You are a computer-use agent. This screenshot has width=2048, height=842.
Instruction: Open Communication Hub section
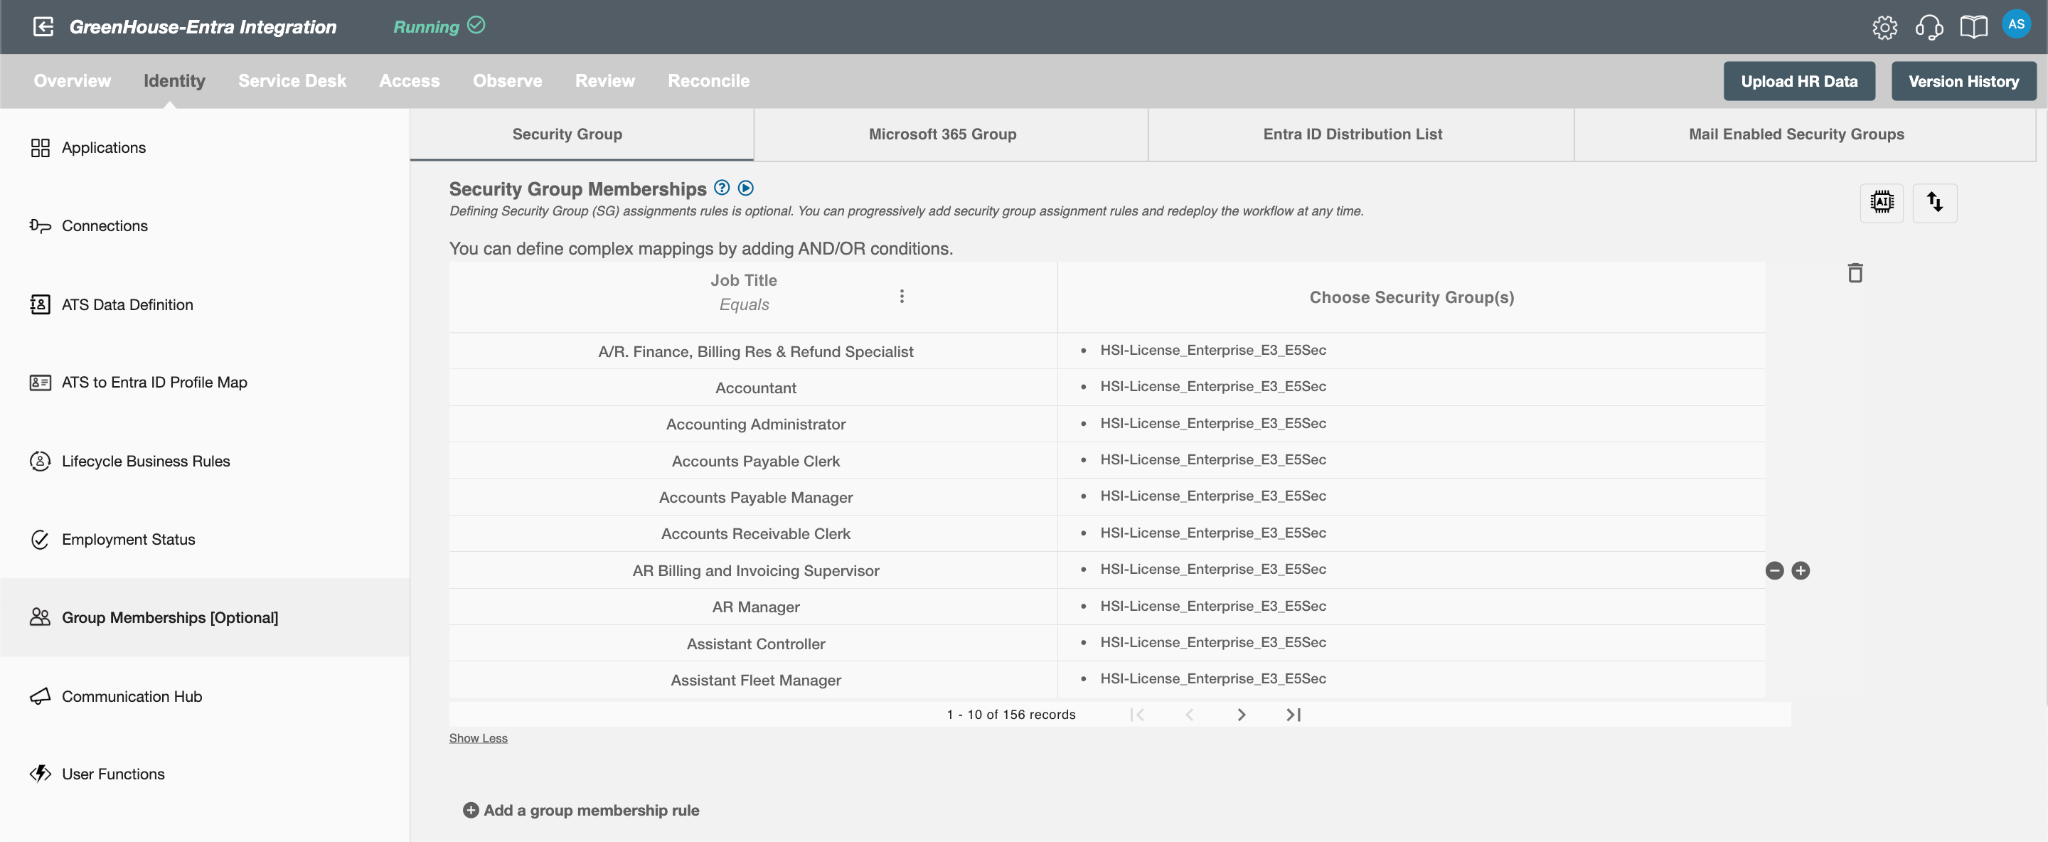click(132, 696)
